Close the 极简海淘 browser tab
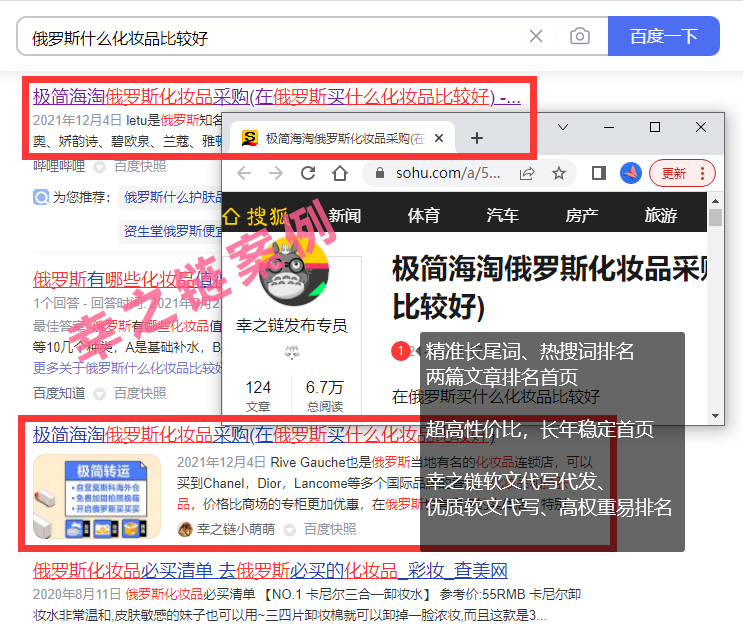 pyautogui.click(x=439, y=138)
